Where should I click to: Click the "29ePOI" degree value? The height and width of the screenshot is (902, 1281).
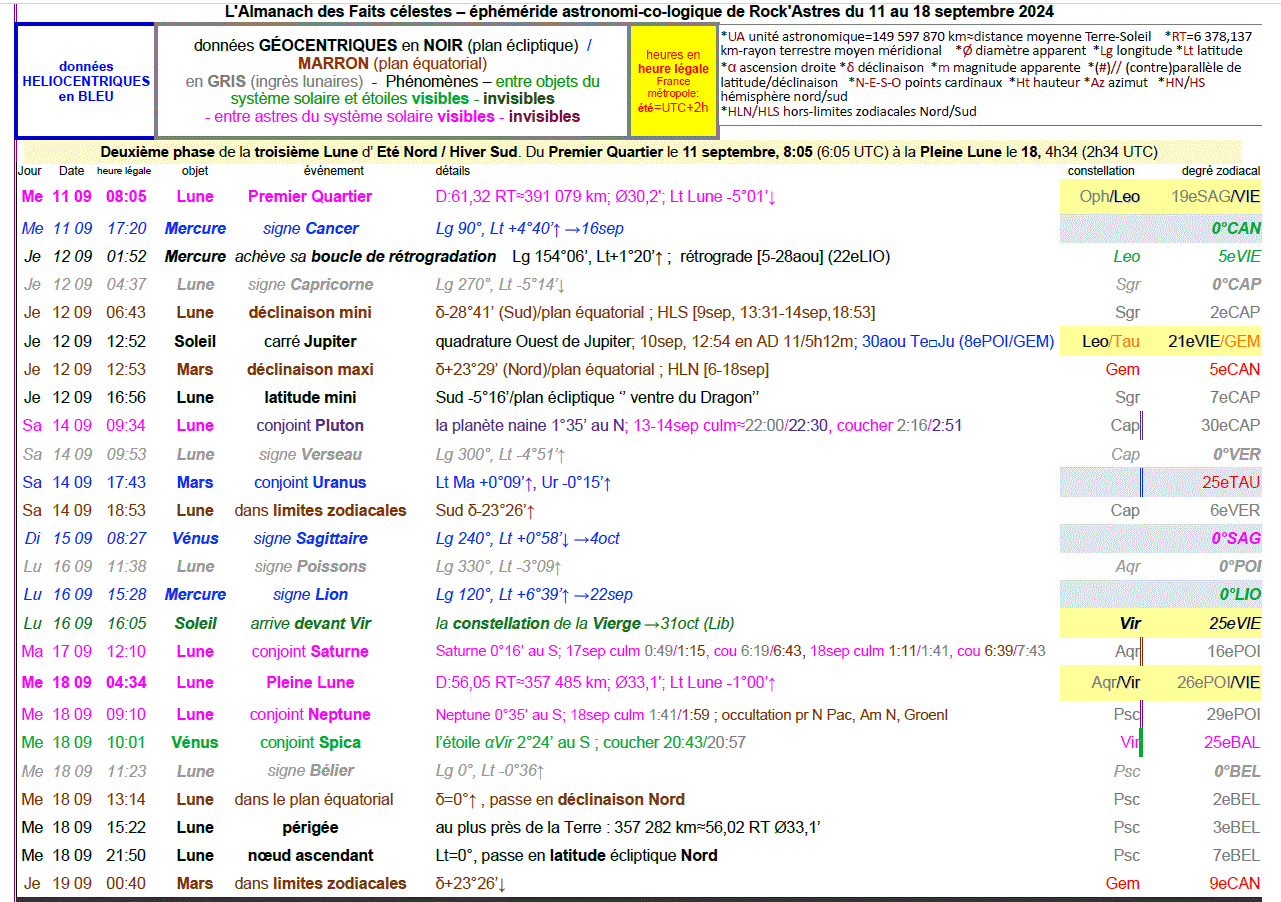[1233, 714]
